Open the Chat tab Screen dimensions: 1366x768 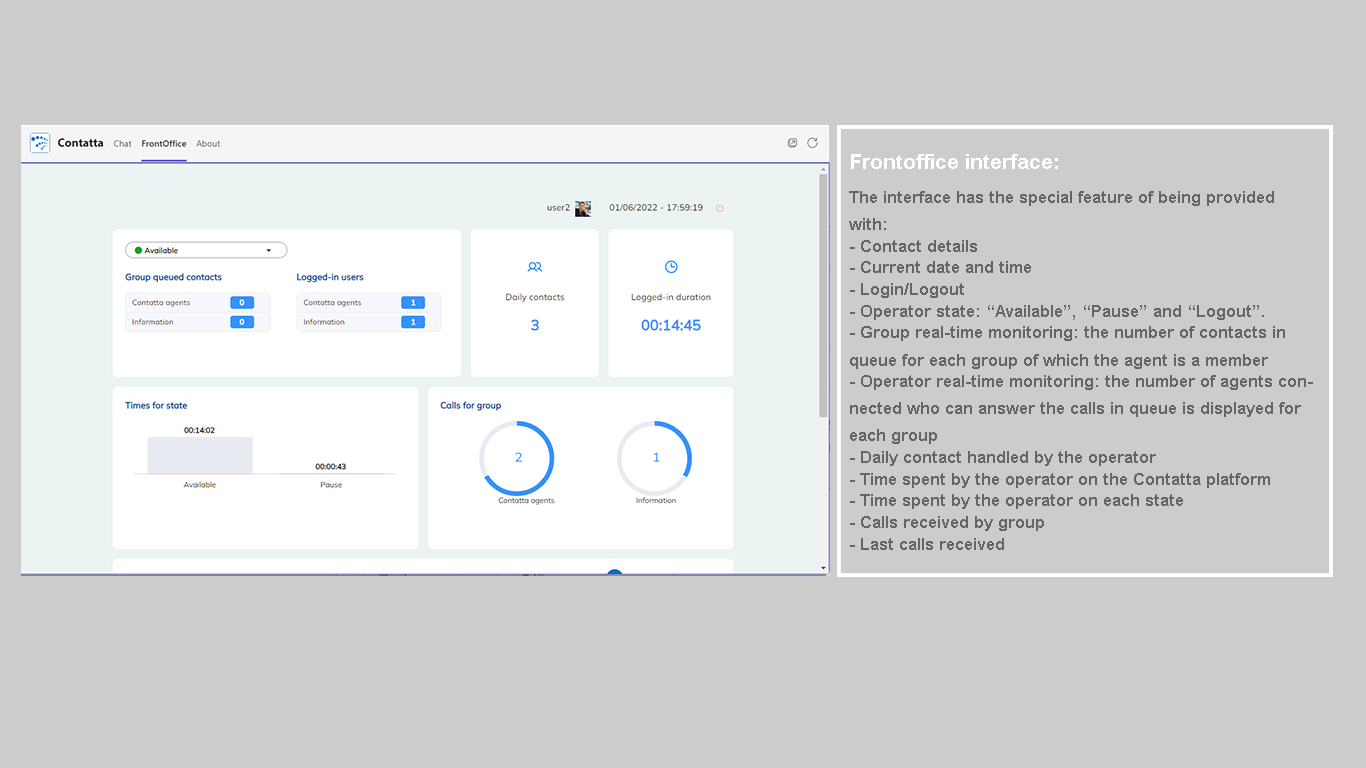click(122, 144)
